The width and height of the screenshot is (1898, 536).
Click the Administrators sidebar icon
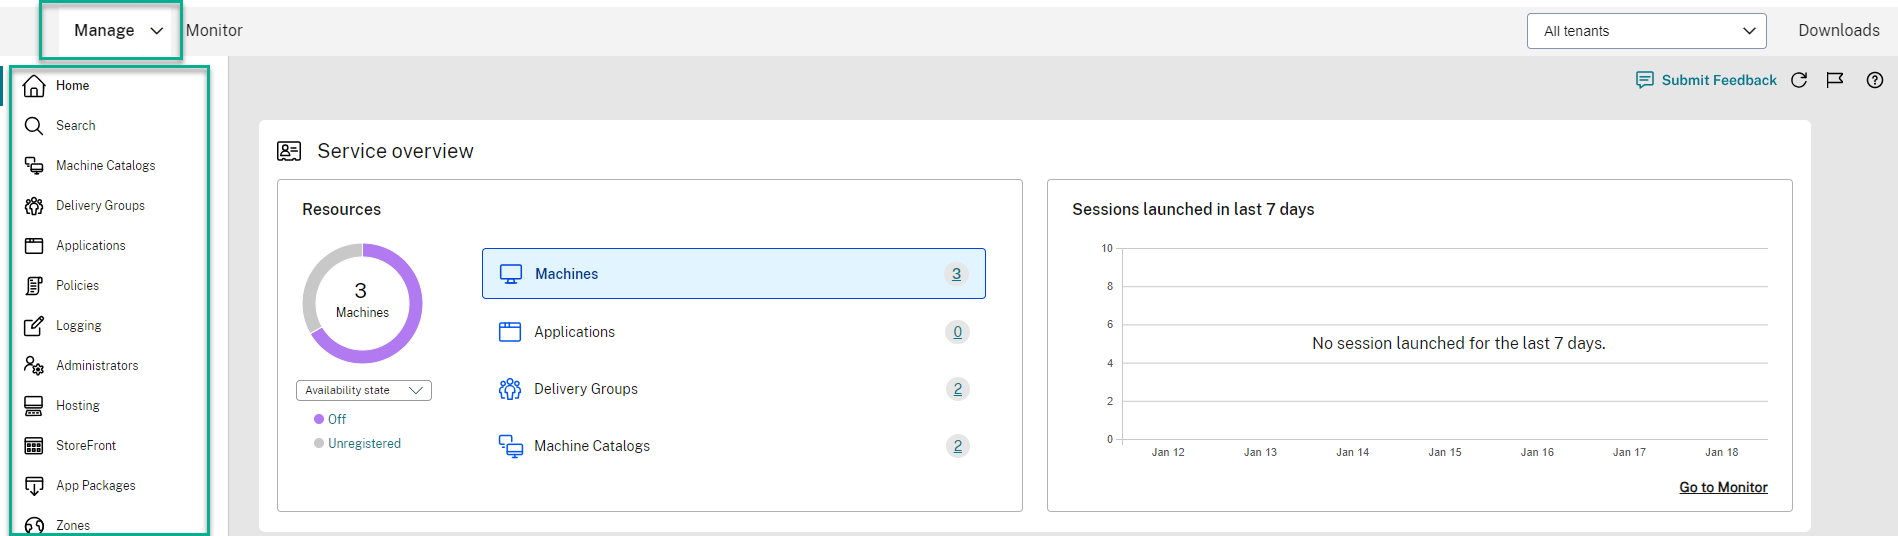[34, 366]
